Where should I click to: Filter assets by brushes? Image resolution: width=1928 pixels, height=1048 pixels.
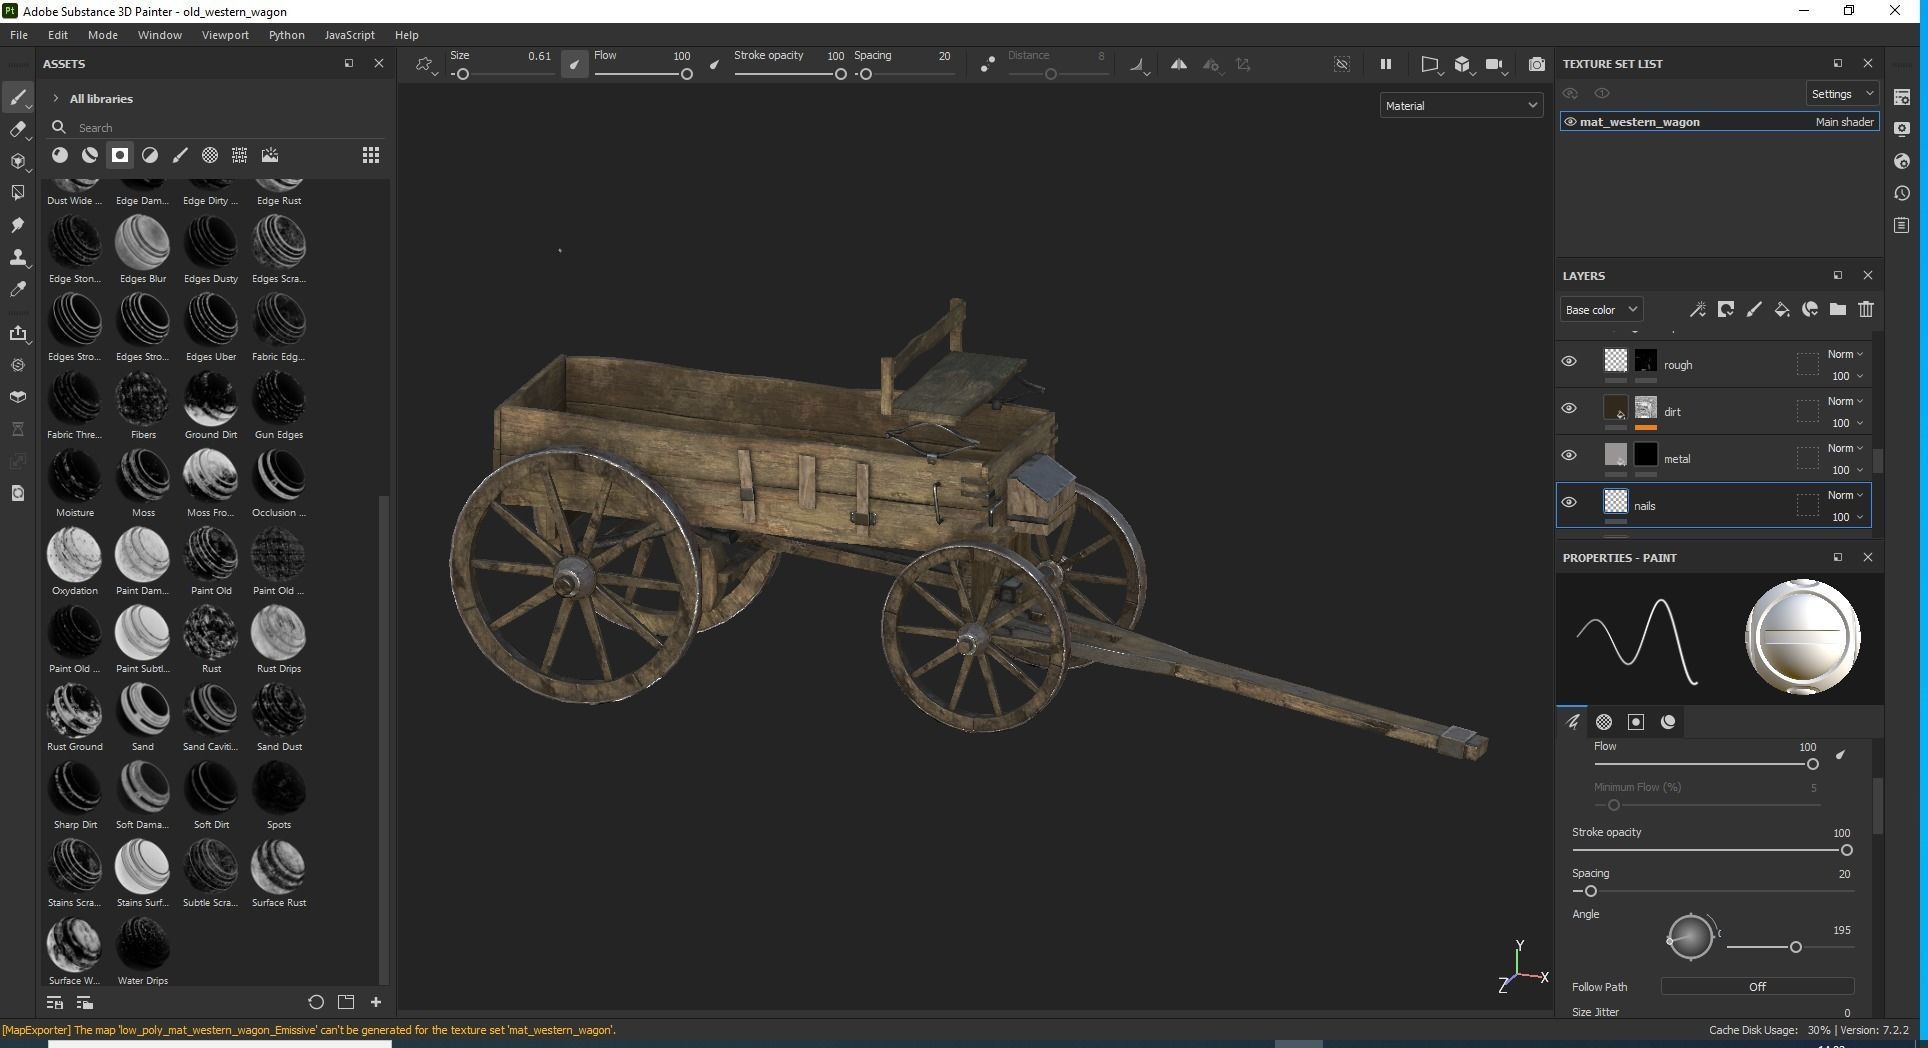[x=180, y=155]
